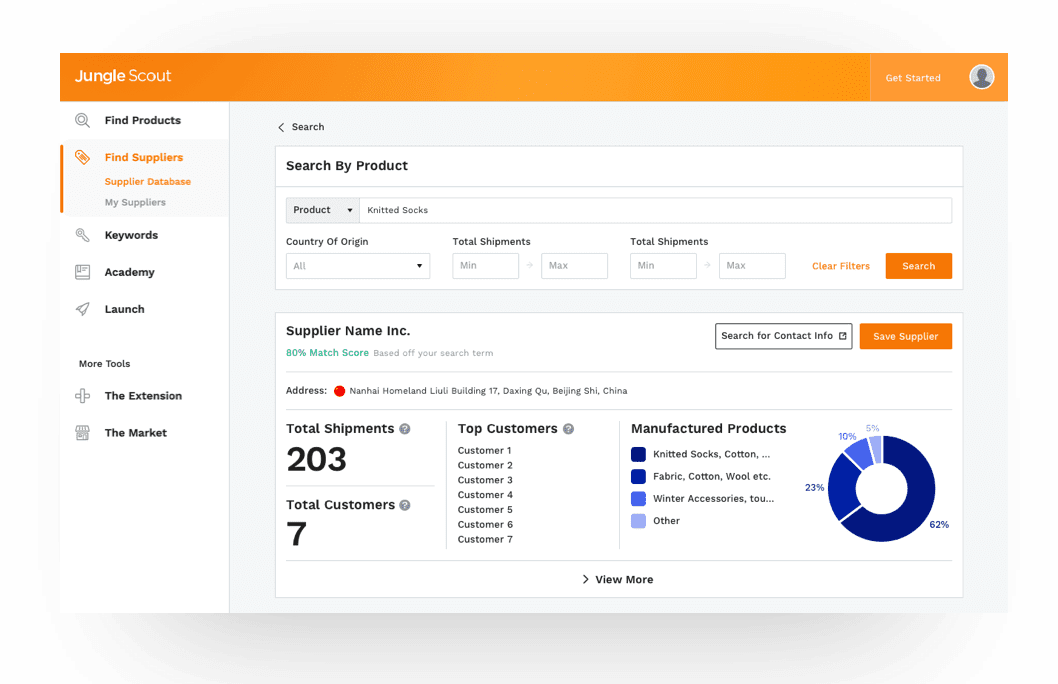This screenshot has height=684, width=1058.
Task: Click help icon beside Total Customers
Action: coord(405,505)
